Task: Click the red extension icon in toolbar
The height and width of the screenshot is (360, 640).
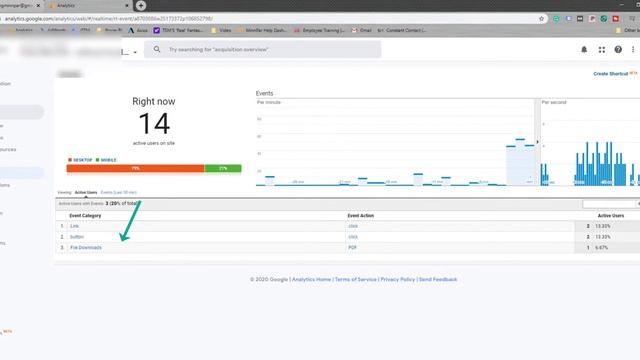Action: tap(616, 19)
